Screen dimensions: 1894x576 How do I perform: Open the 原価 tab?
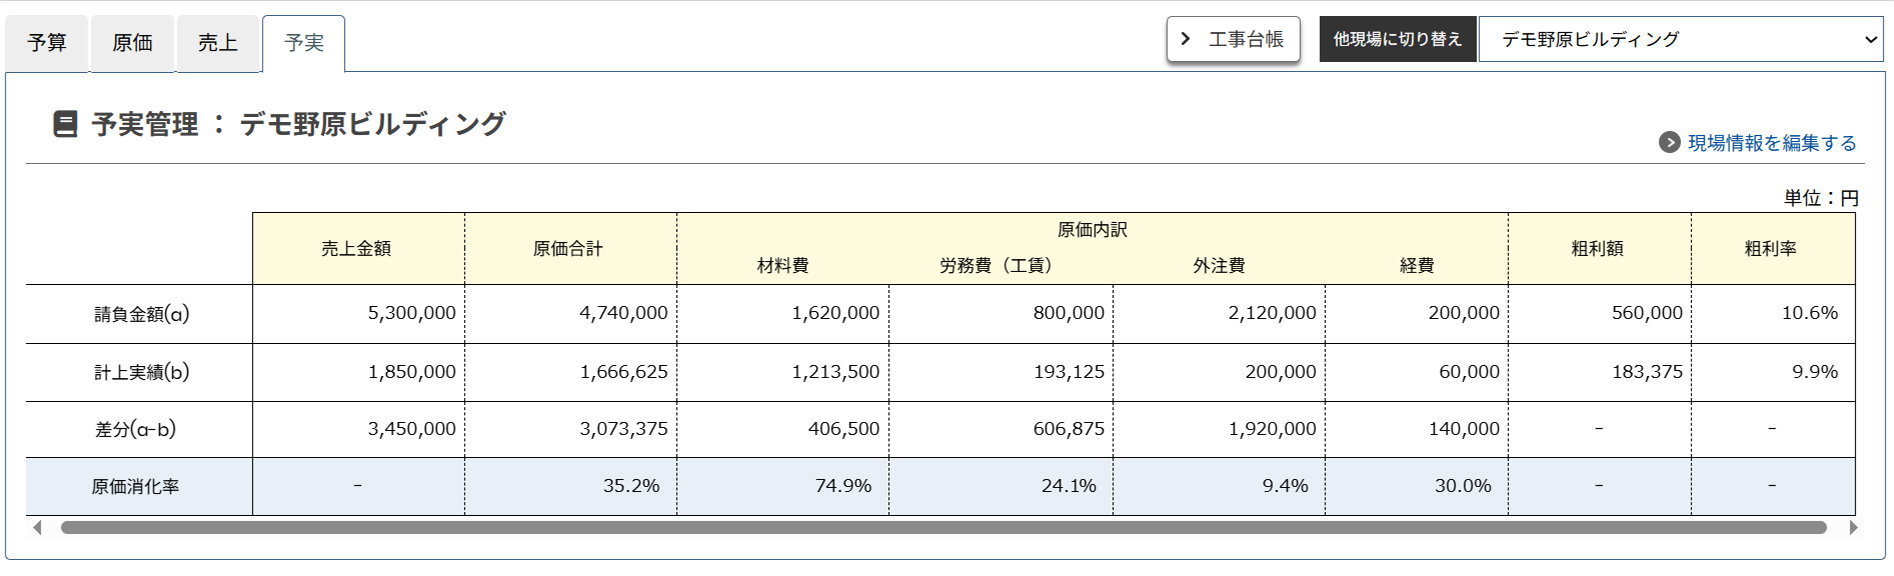132,43
